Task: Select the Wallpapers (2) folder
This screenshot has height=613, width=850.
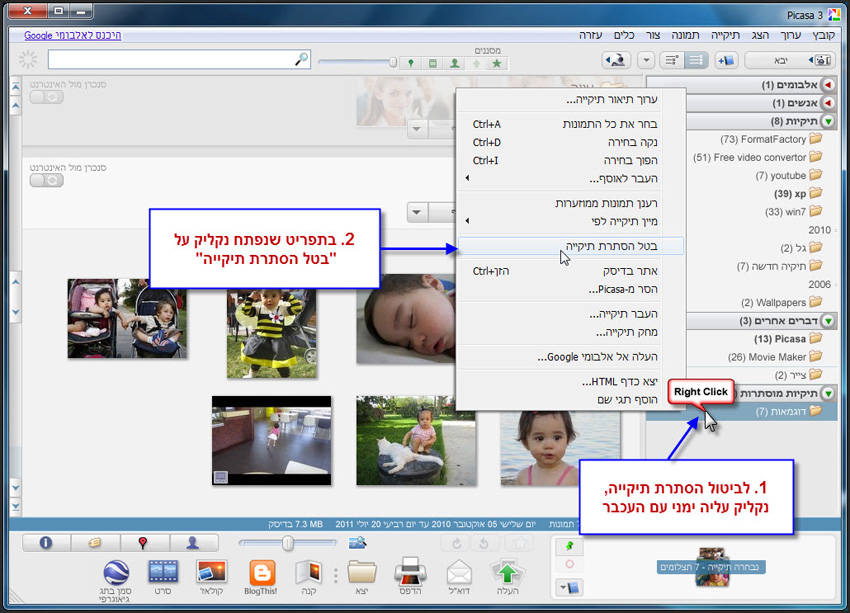Action: (x=781, y=302)
